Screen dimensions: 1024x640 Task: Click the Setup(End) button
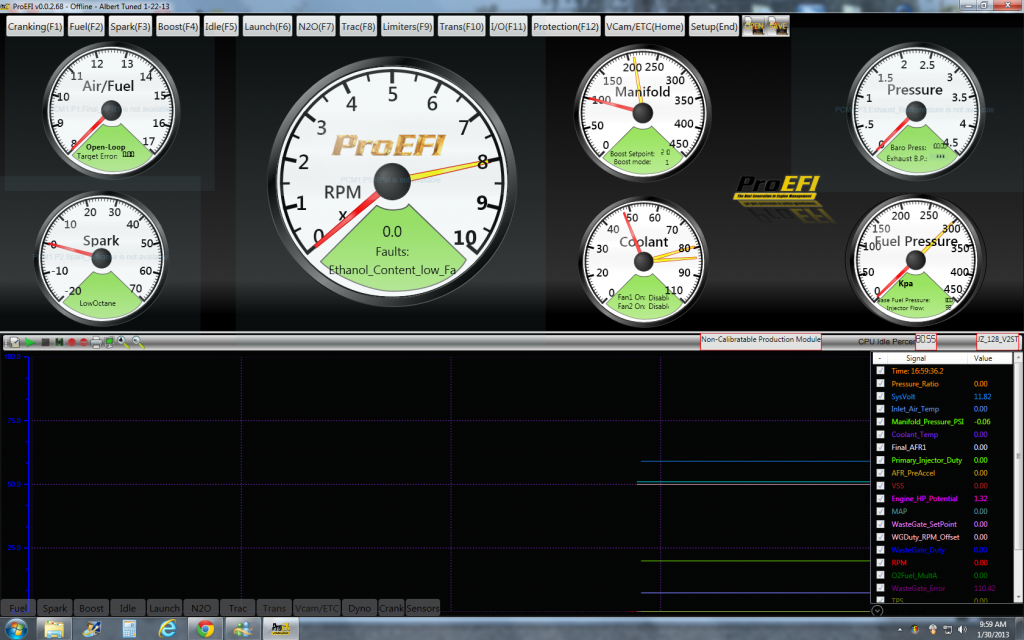pos(714,26)
